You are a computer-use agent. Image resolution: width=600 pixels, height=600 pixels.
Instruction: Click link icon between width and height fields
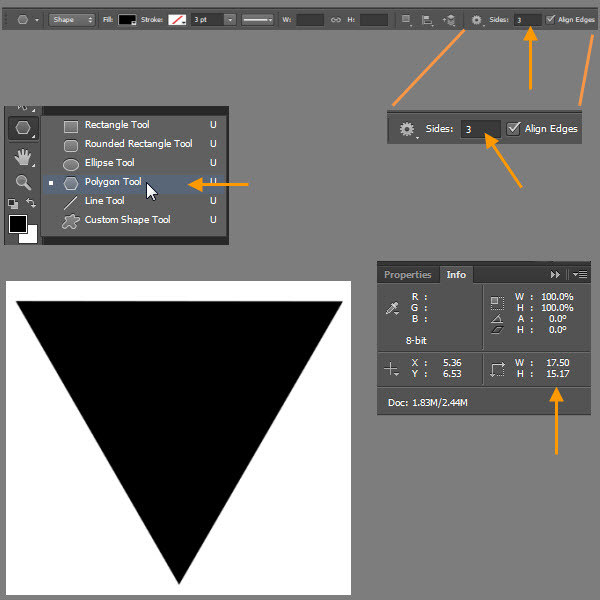[x=335, y=19]
